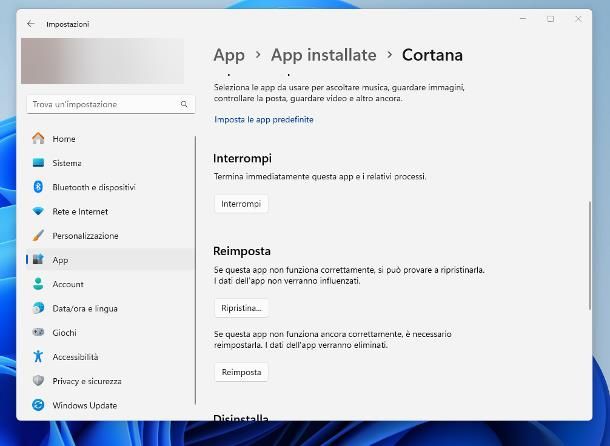The image size is (610, 446).
Task: Open Imposta le app predefinite link
Action: tap(264, 119)
